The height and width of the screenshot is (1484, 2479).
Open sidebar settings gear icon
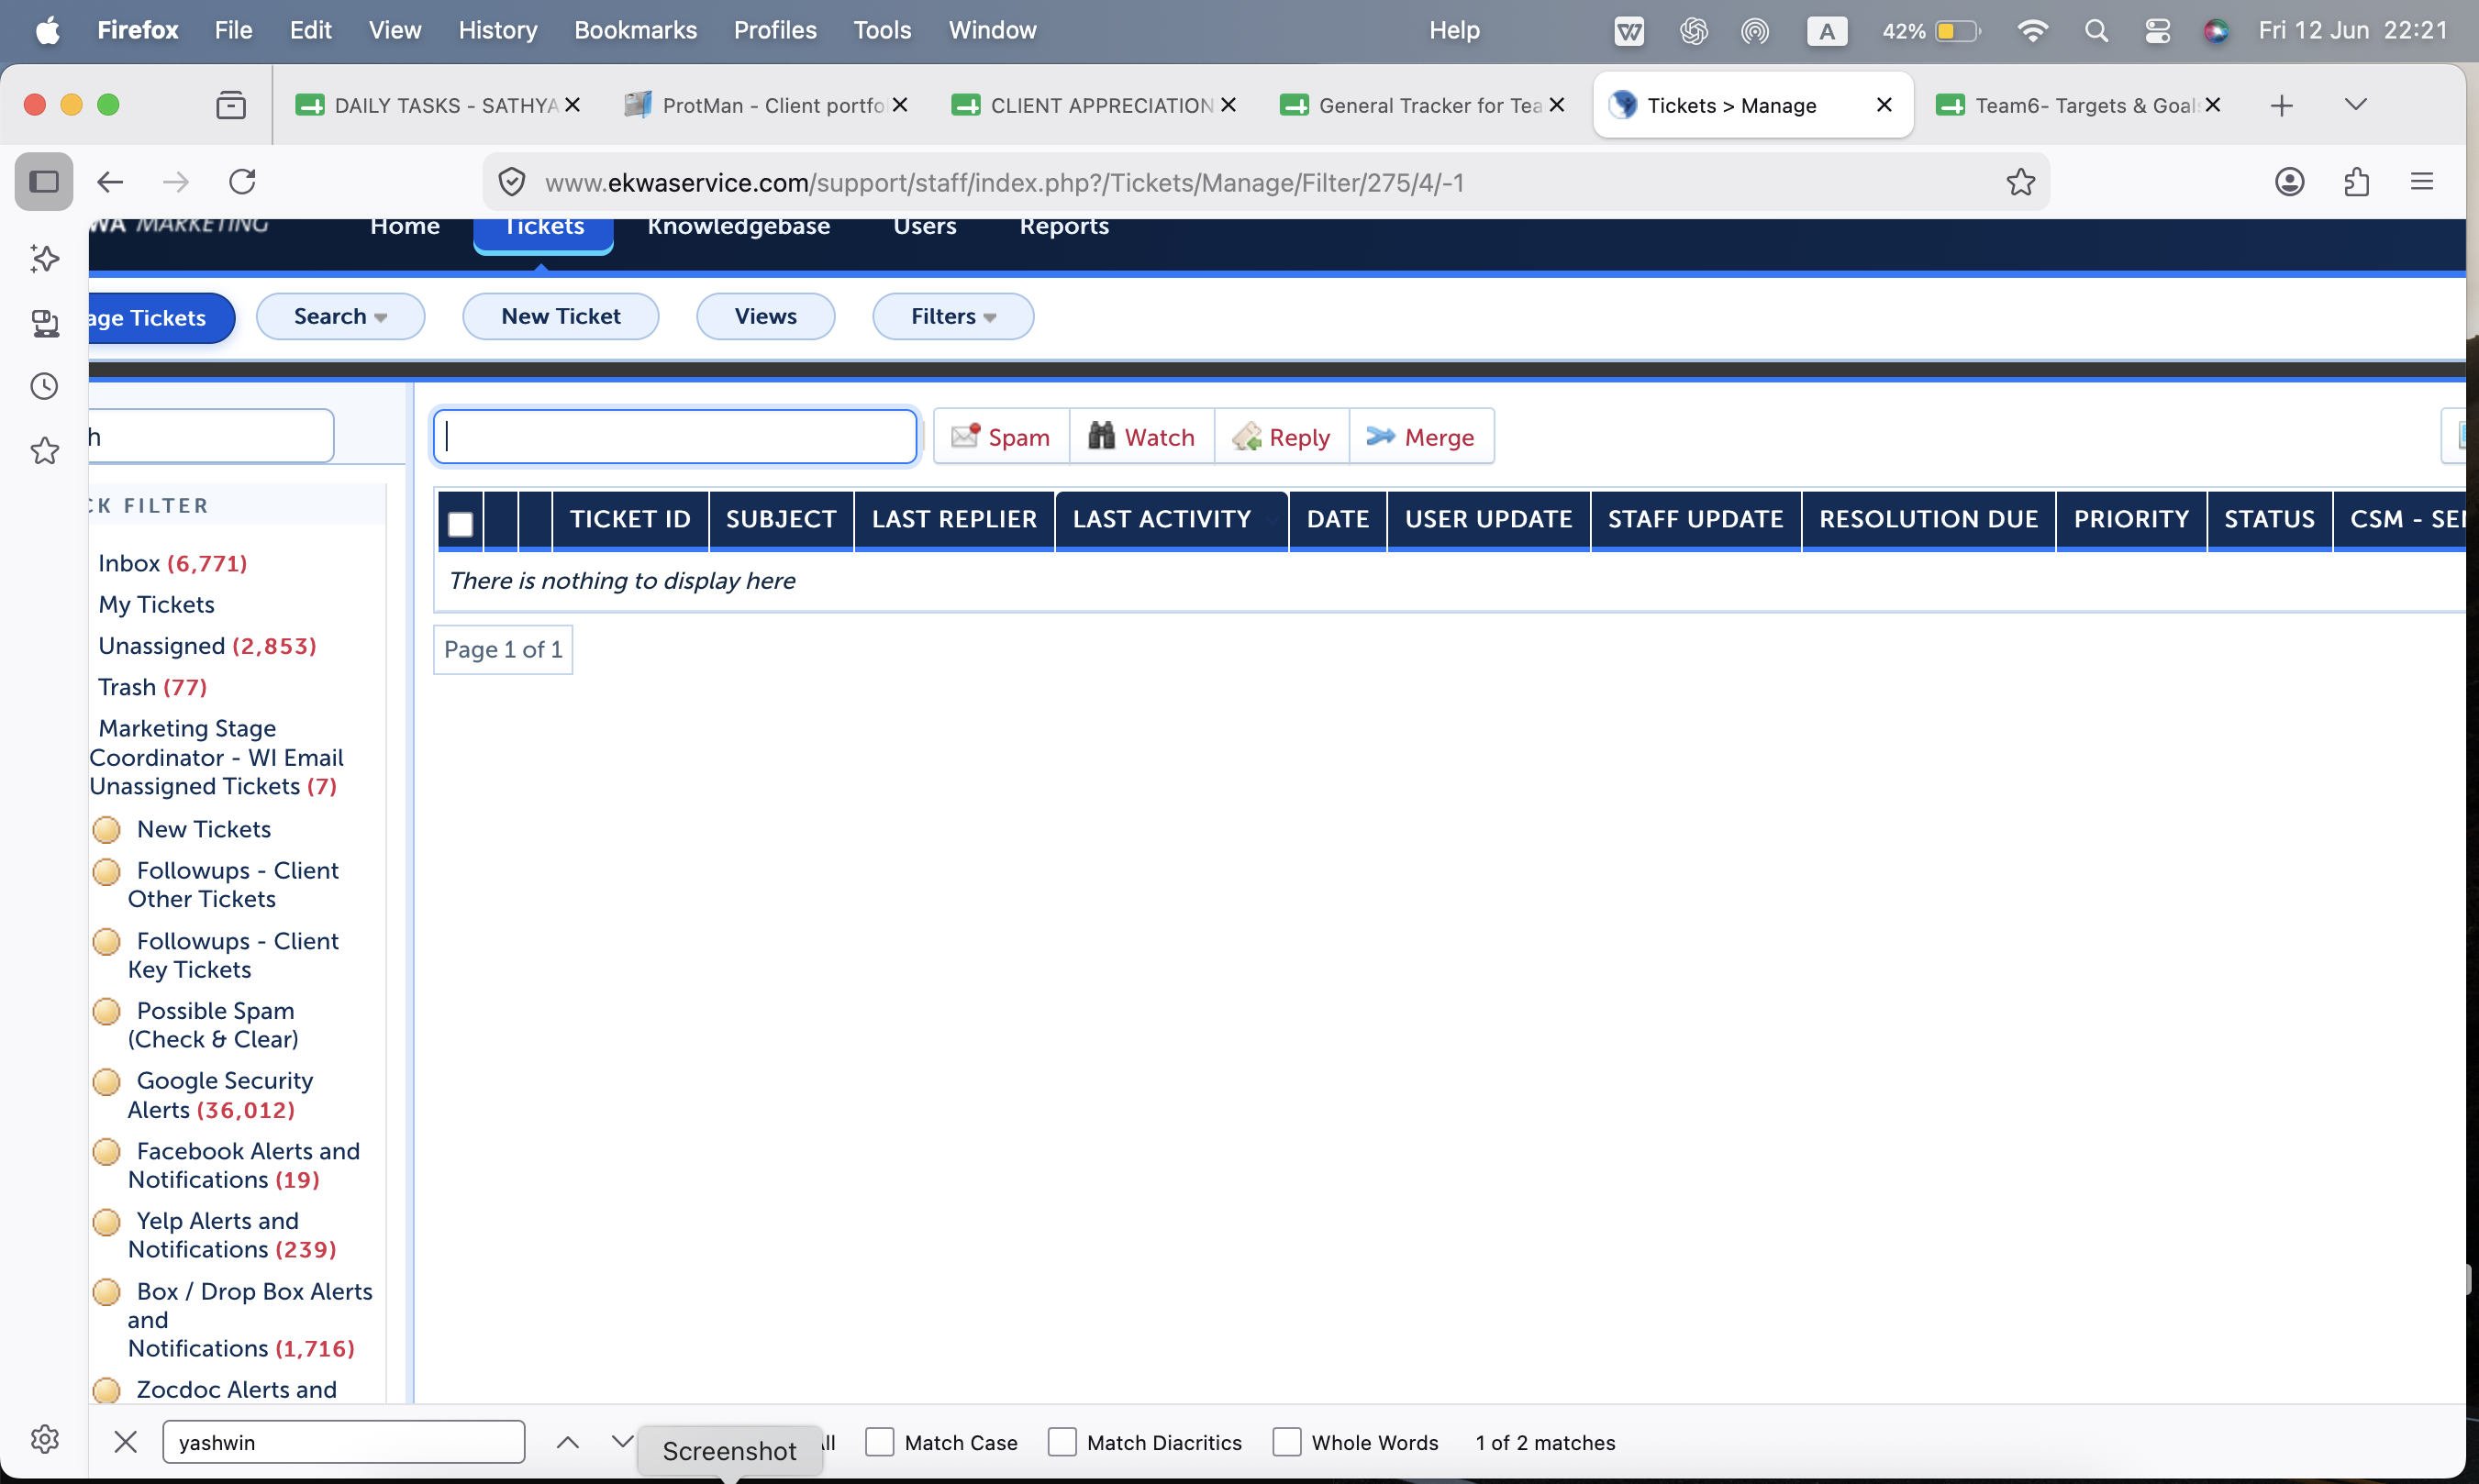click(44, 1439)
